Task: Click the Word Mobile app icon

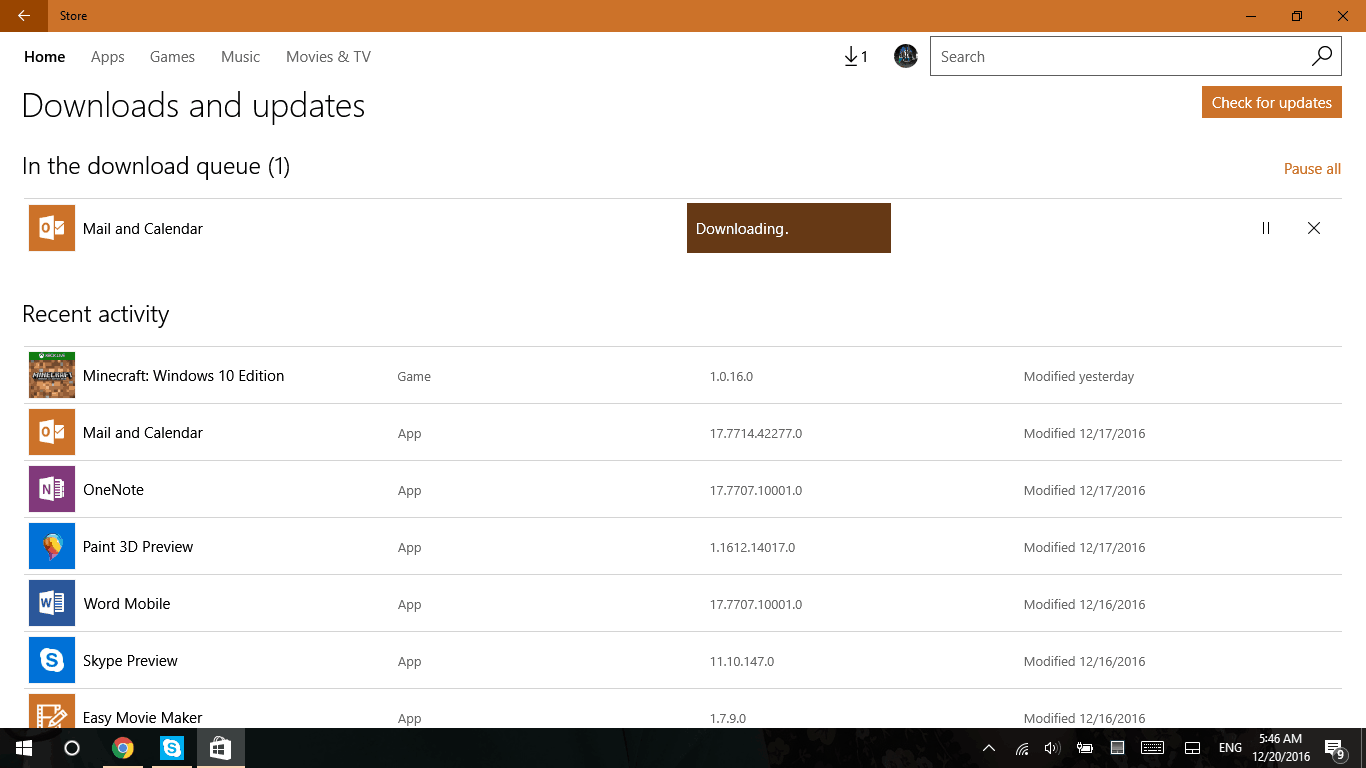Action: pyautogui.click(x=52, y=603)
